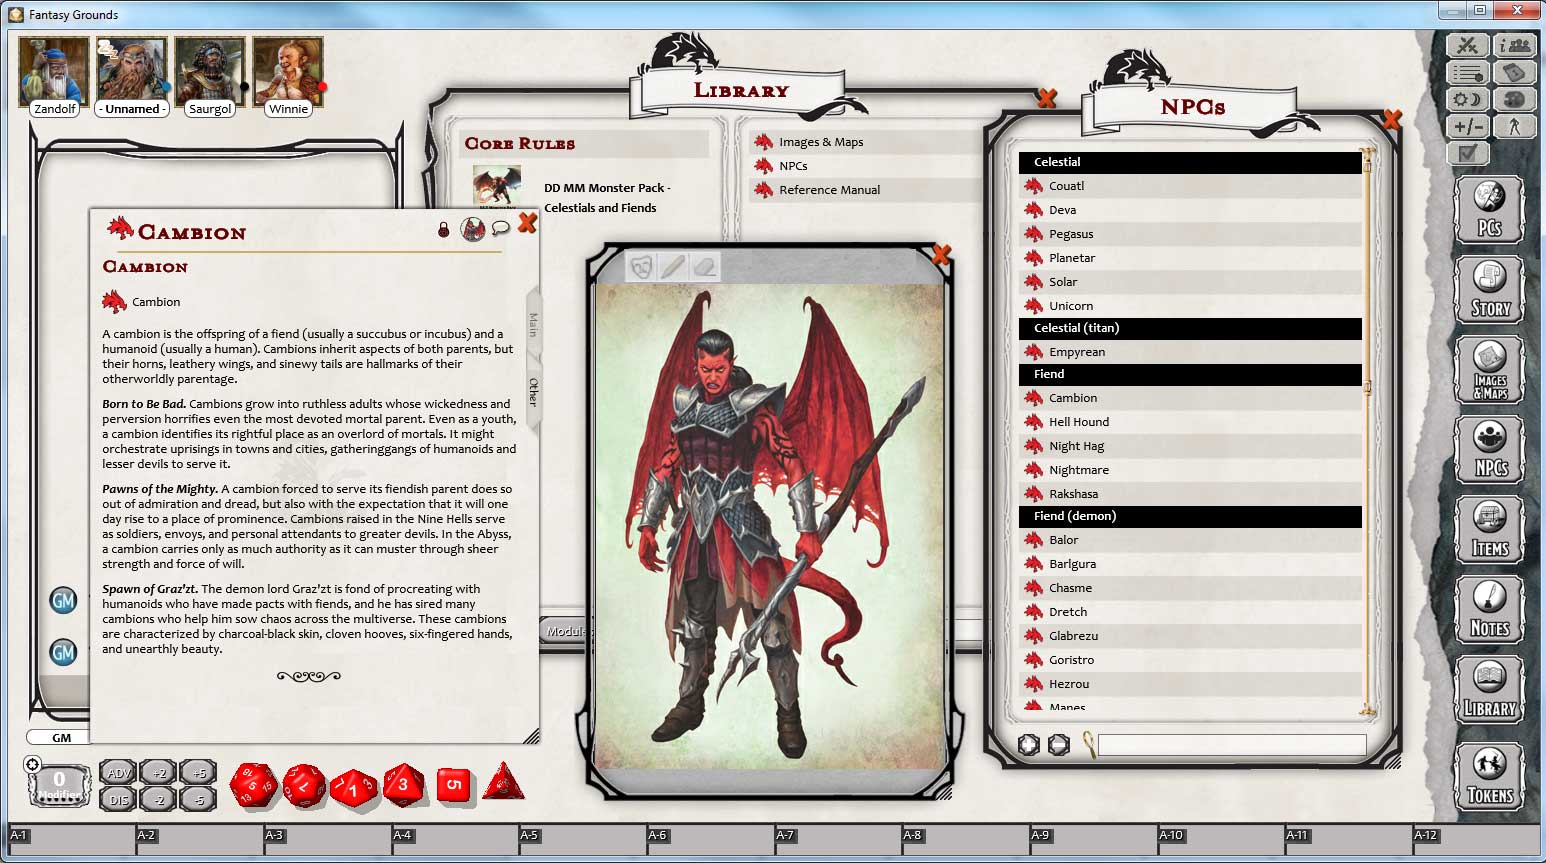Screen dimensions: 1546x863
Task: Select the mask tool in image window
Action: (x=641, y=266)
